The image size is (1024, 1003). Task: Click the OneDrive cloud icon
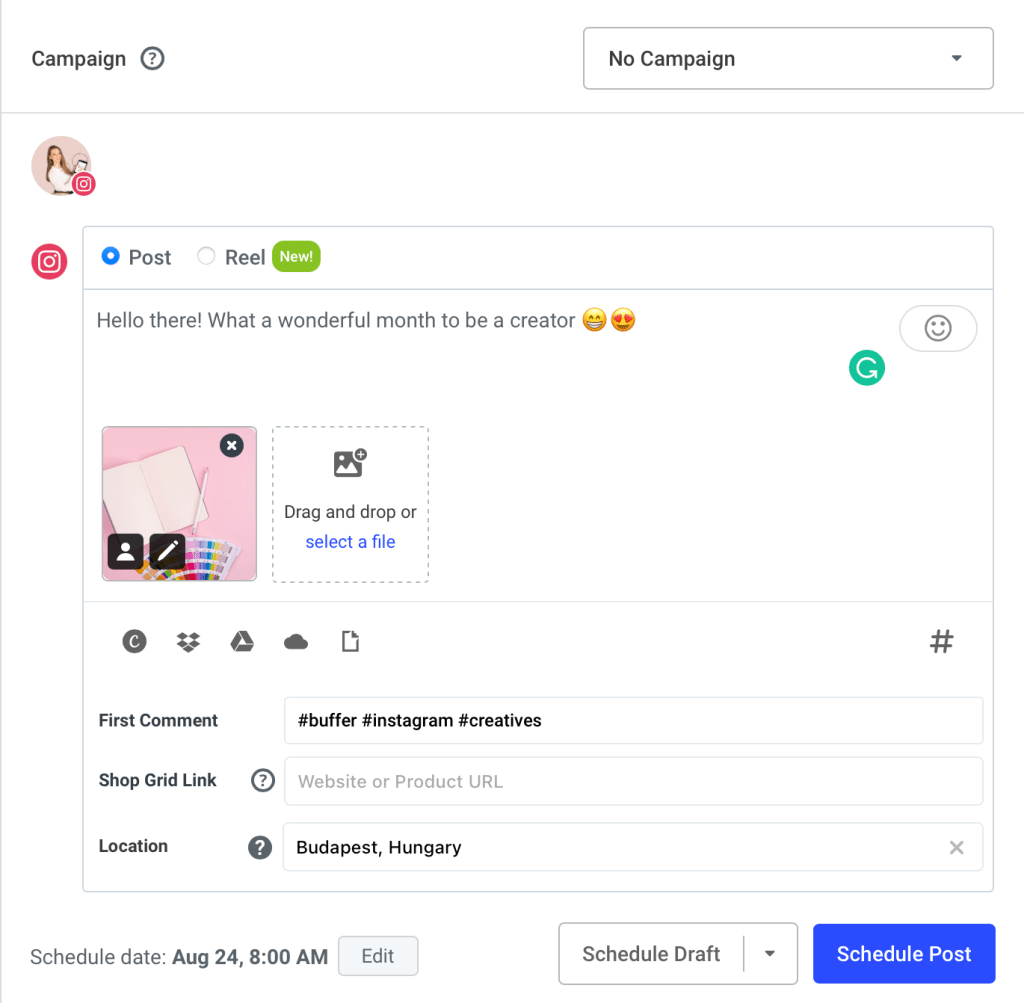click(296, 641)
